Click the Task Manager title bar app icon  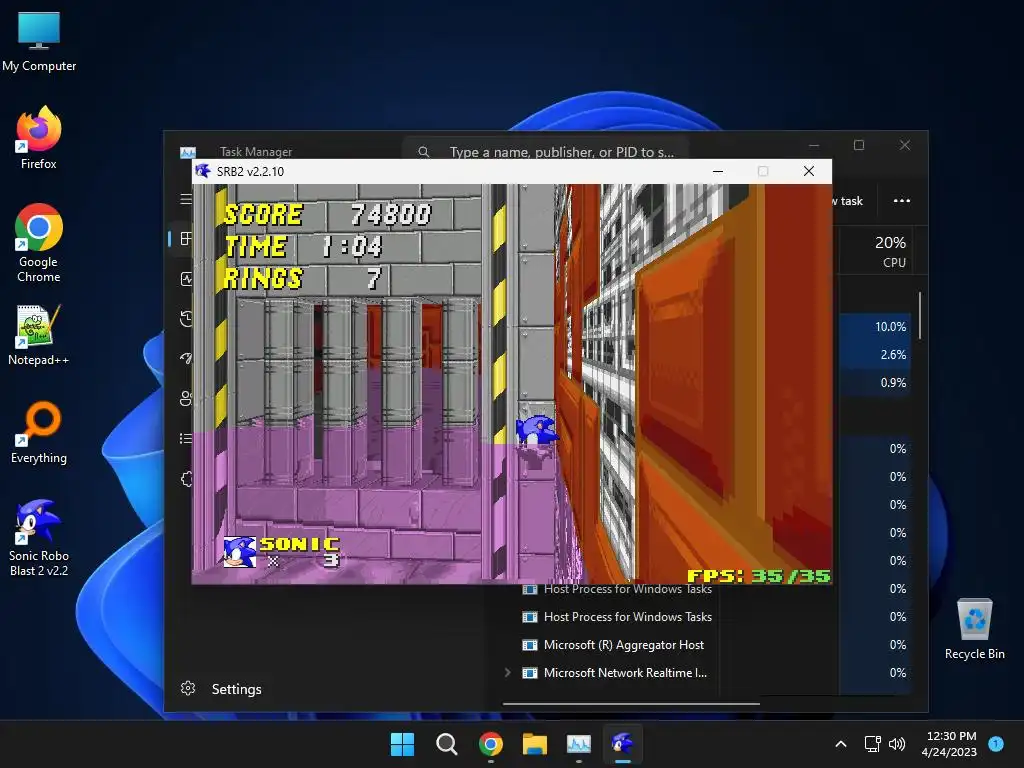[187, 152]
